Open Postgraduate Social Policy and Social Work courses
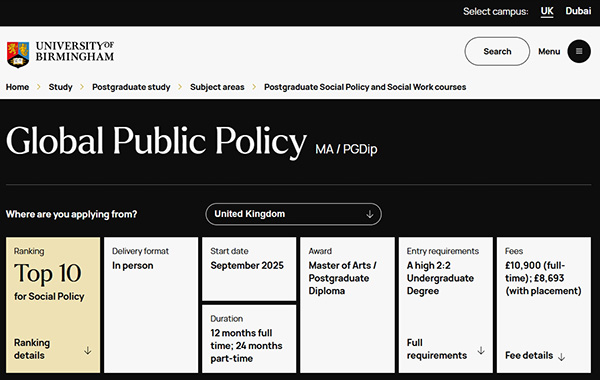Image resolution: width=600 pixels, height=380 pixels. point(365,87)
